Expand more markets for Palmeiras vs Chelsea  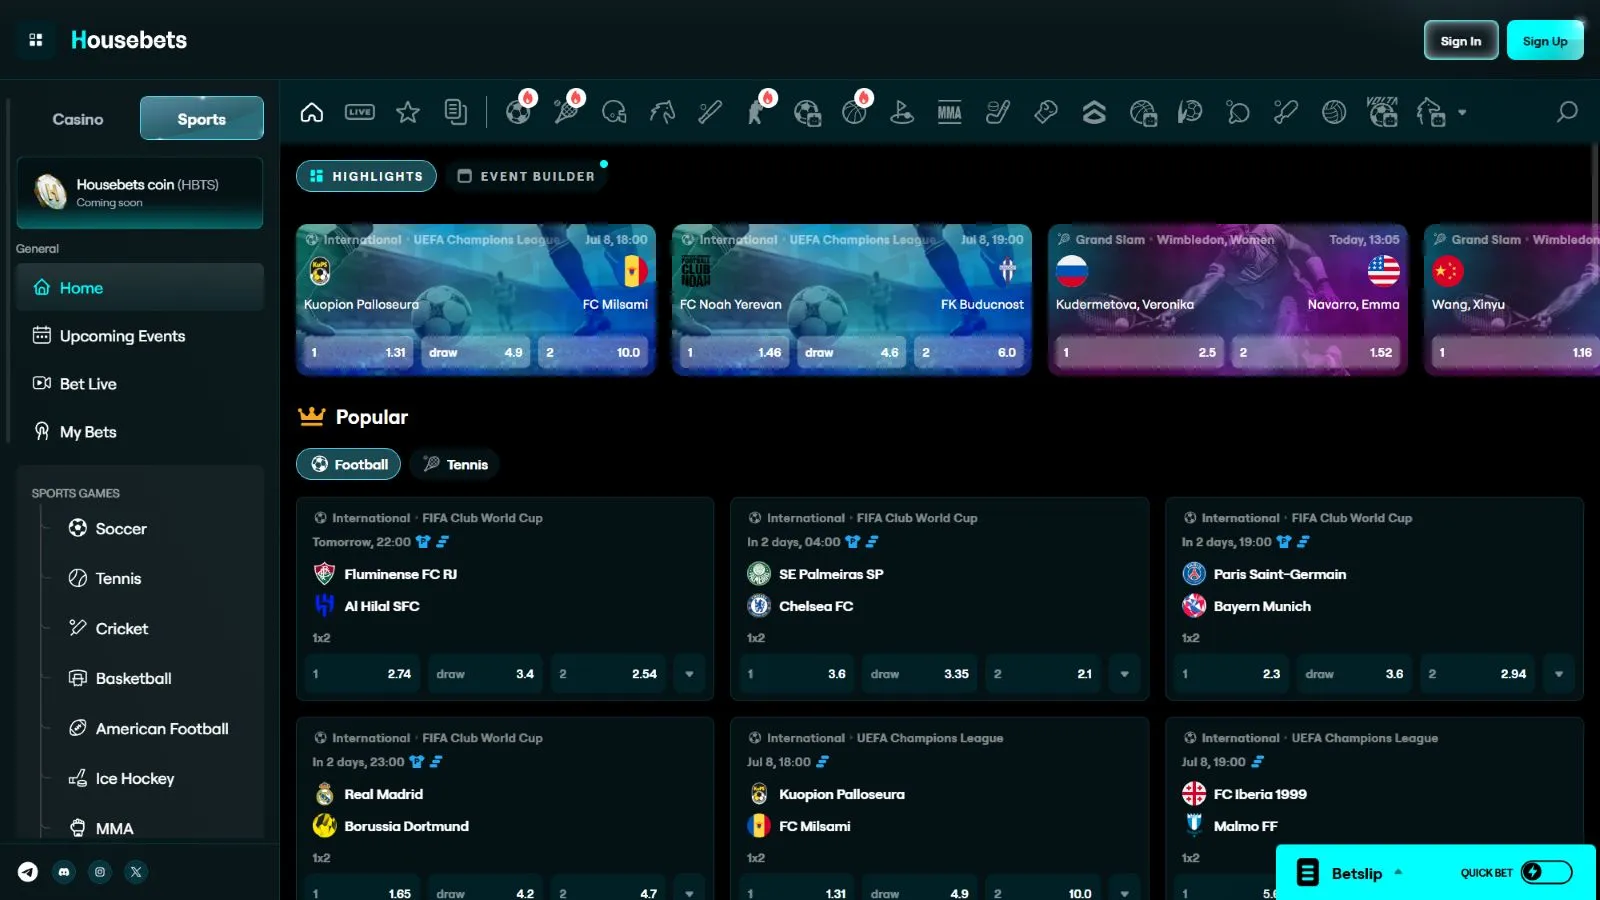1124,674
